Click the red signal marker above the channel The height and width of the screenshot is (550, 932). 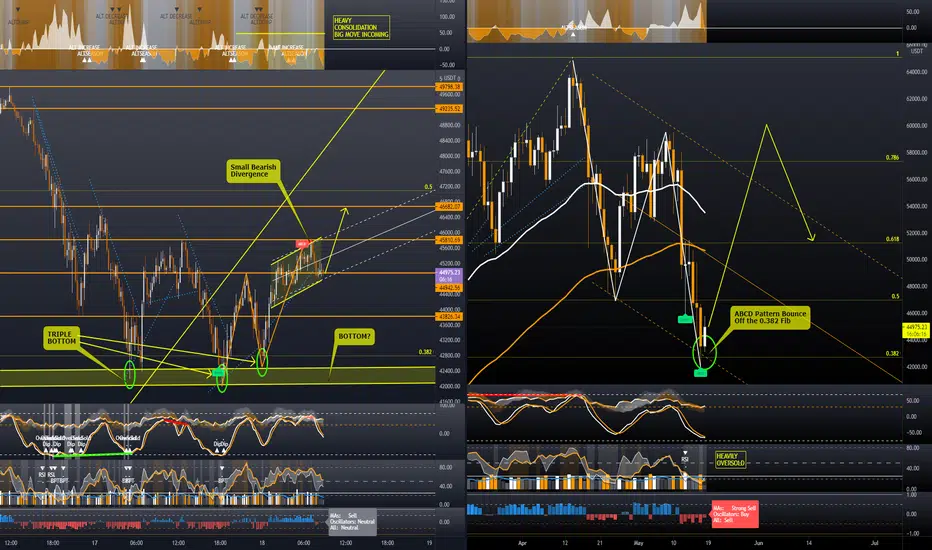(302, 244)
